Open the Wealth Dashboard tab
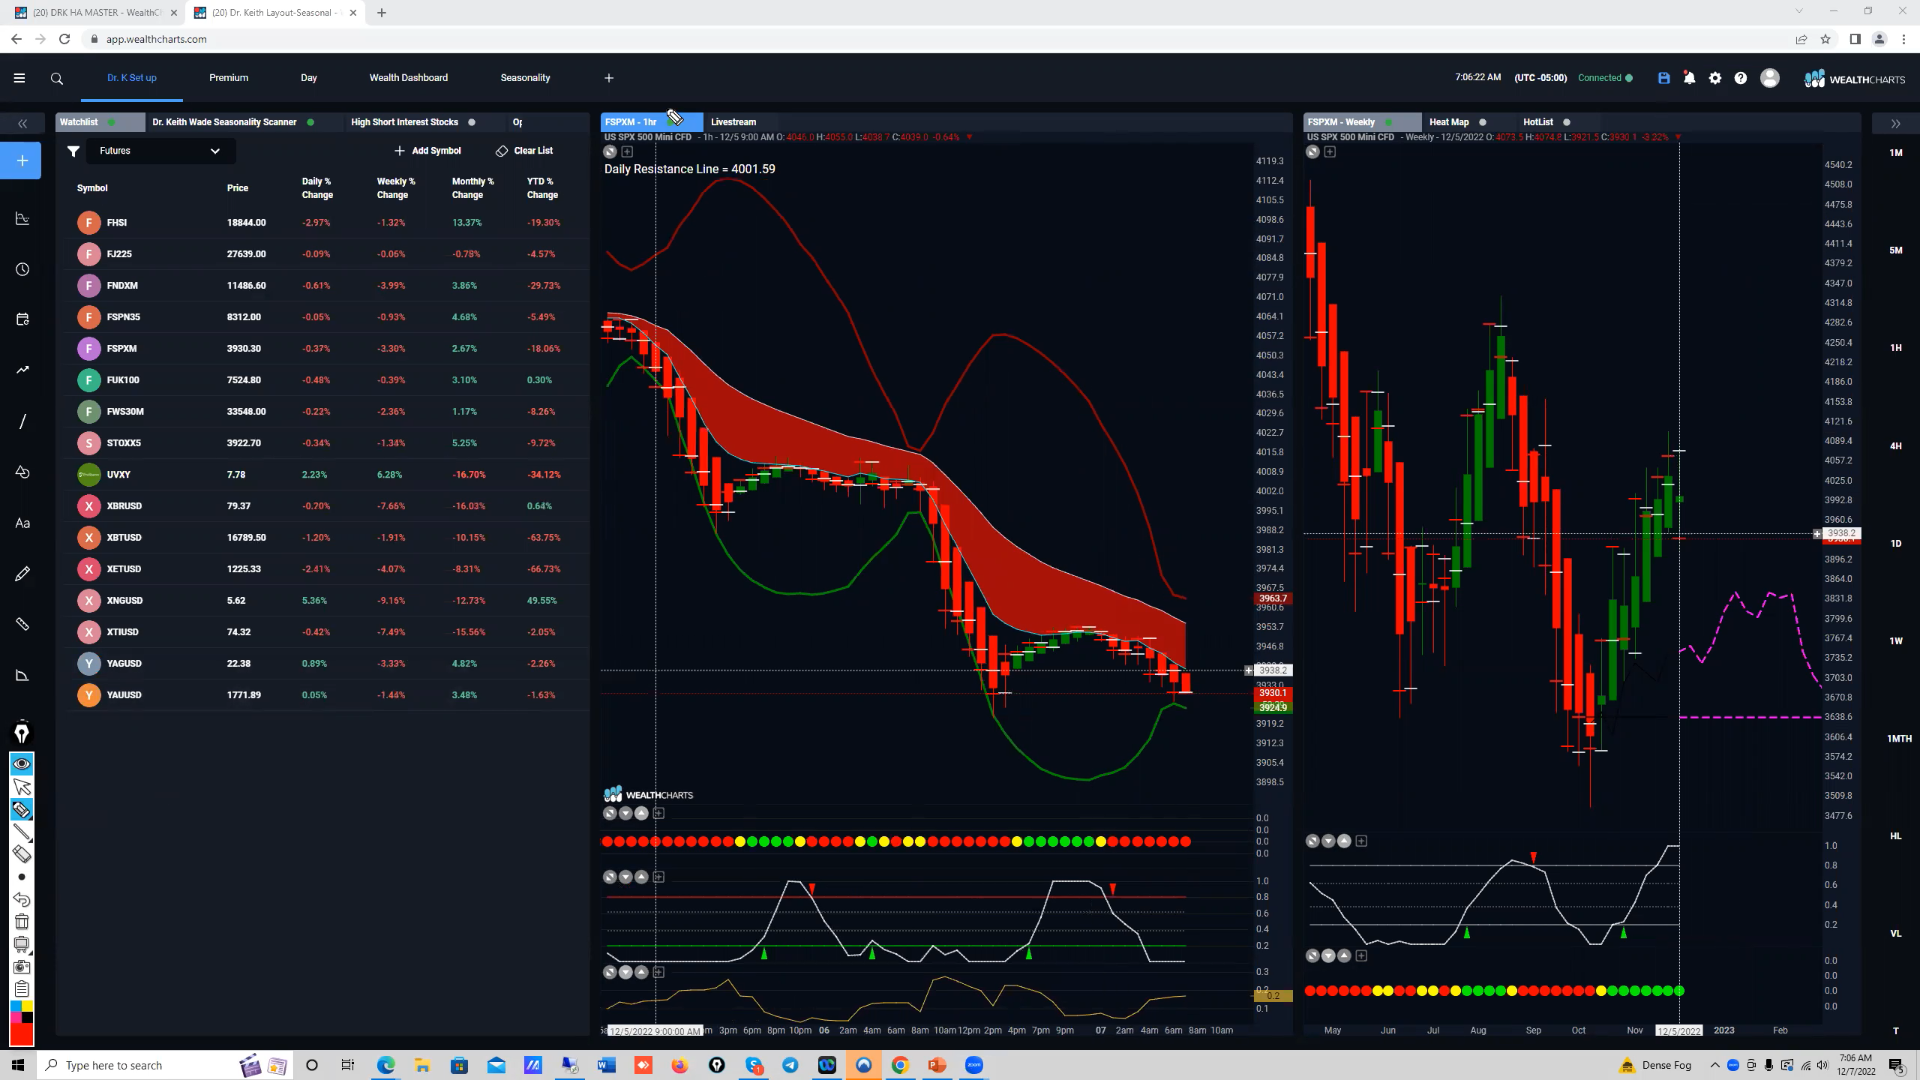 click(408, 78)
